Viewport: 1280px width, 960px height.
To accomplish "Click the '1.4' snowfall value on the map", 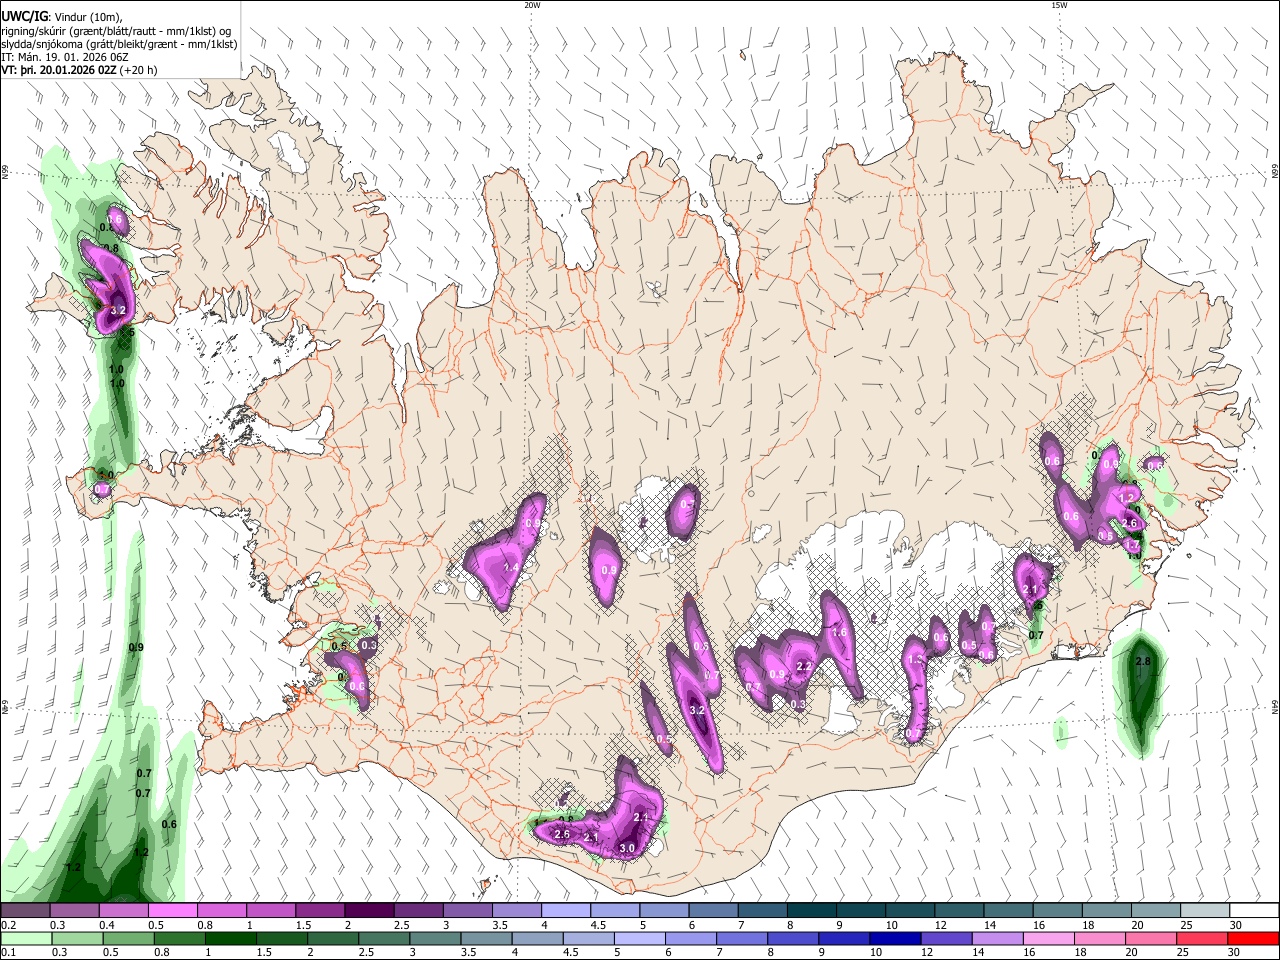I will click(510, 567).
